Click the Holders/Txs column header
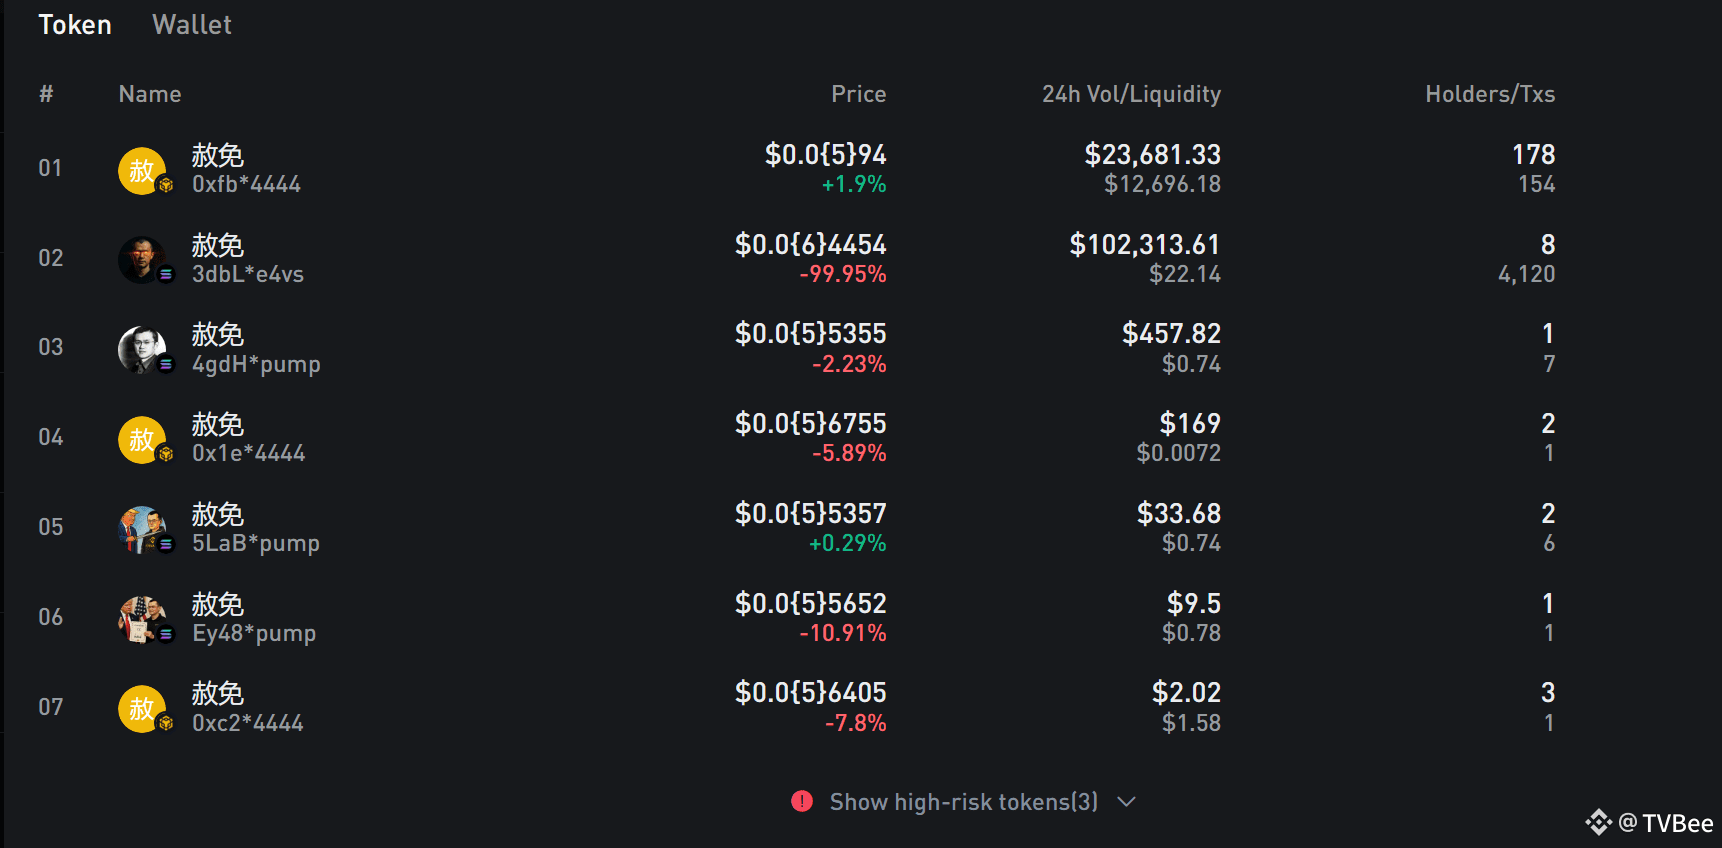 click(1489, 94)
